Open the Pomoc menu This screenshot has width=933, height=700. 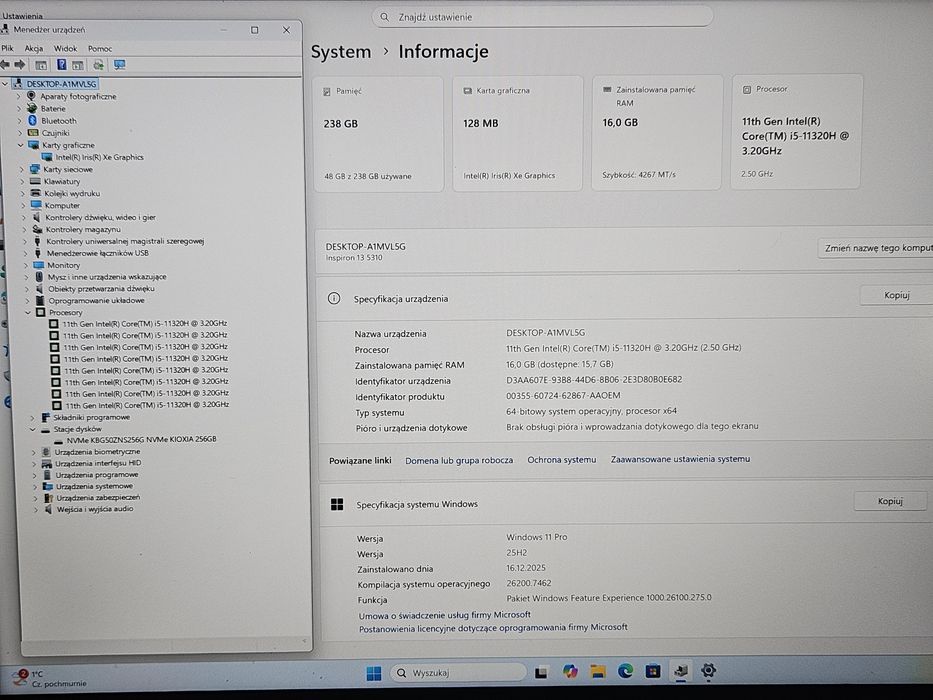(99, 48)
